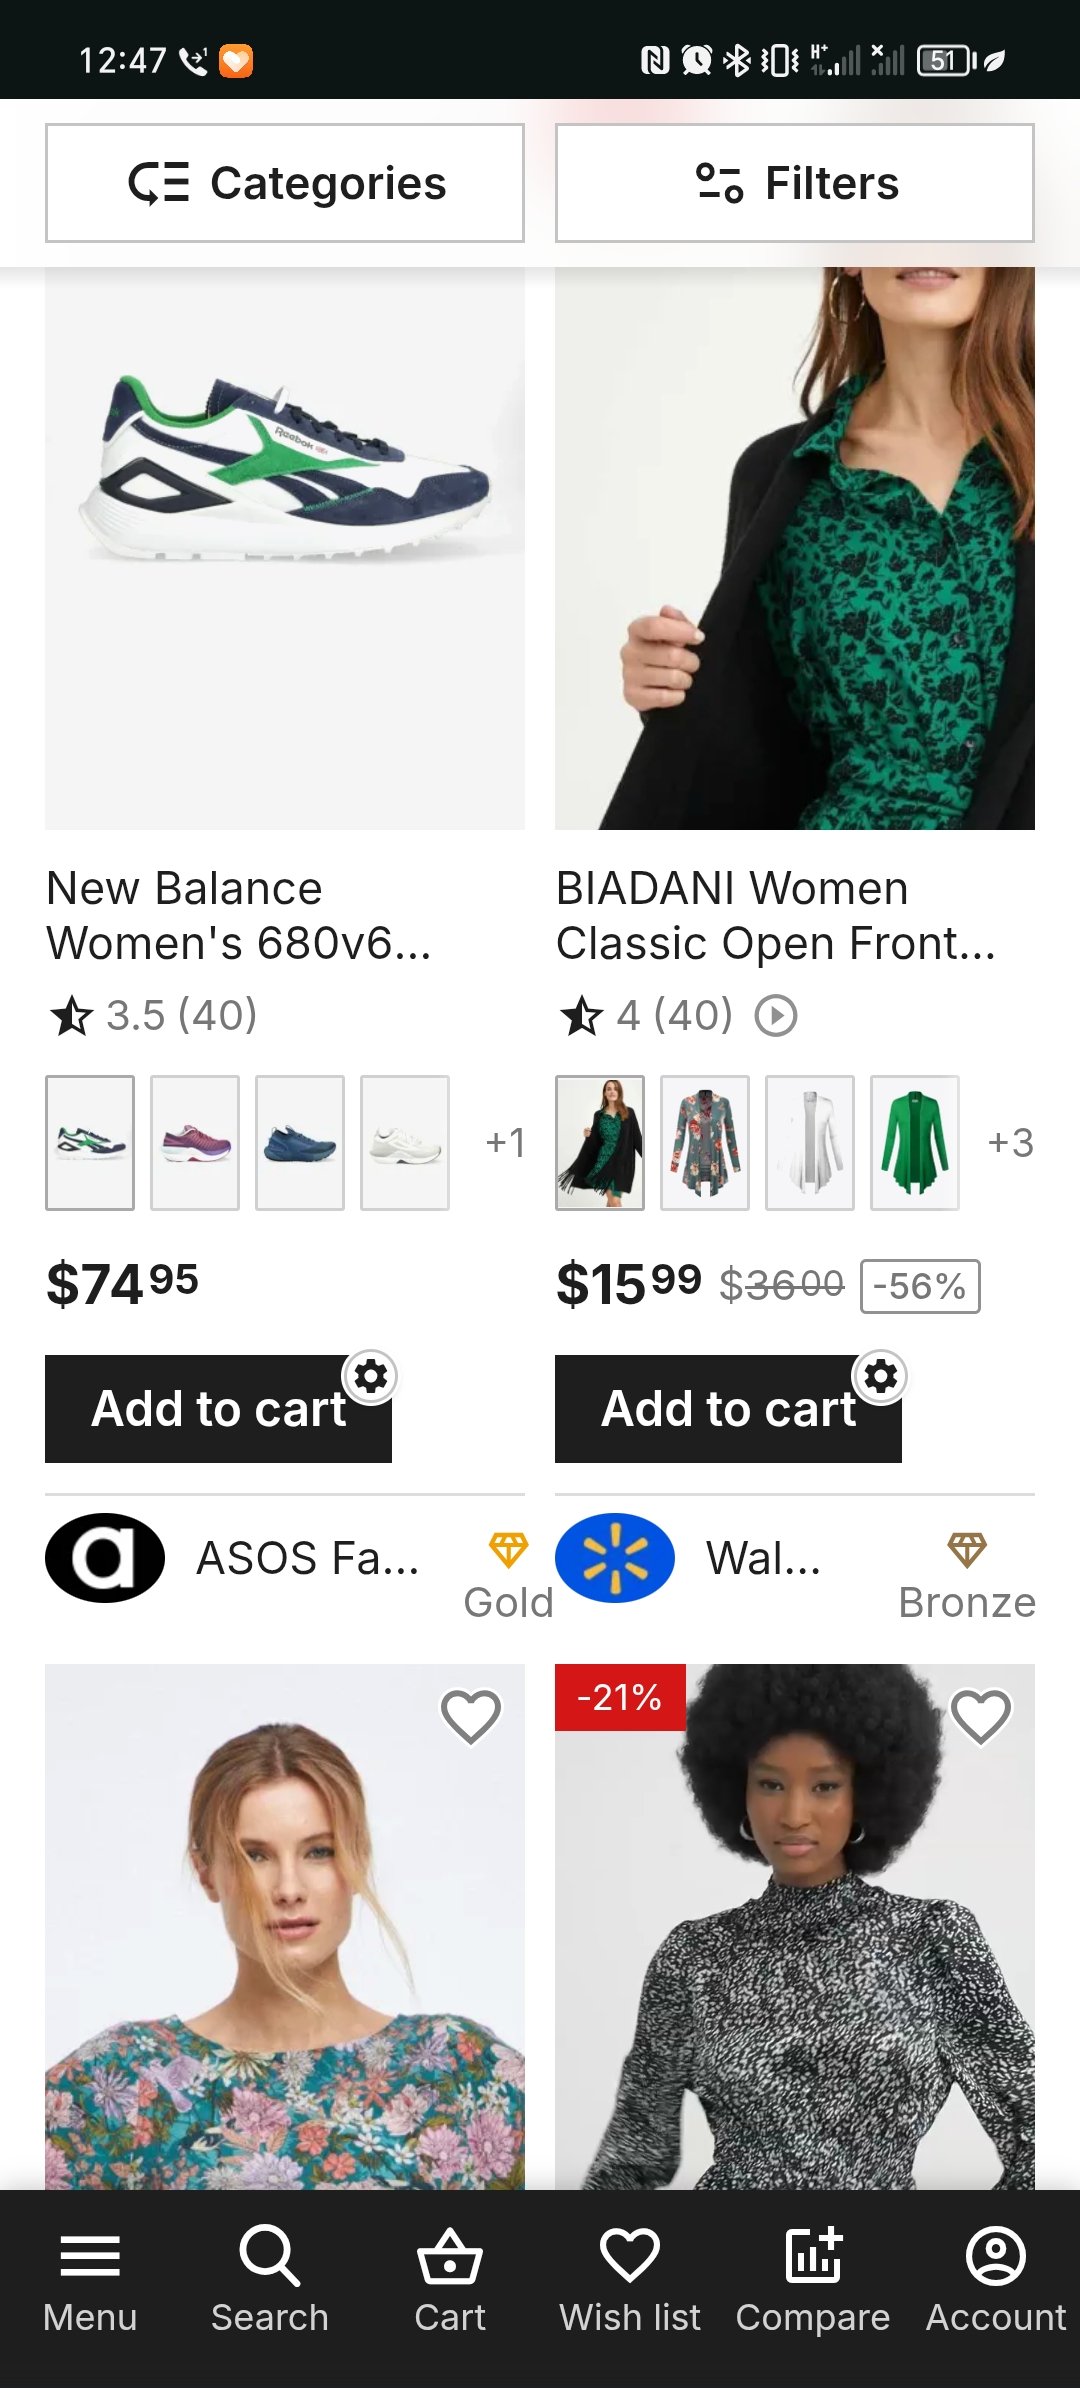The image size is (1080, 2388).
Task: Favorite the floral blouse with heart
Action: (471, 1716)
